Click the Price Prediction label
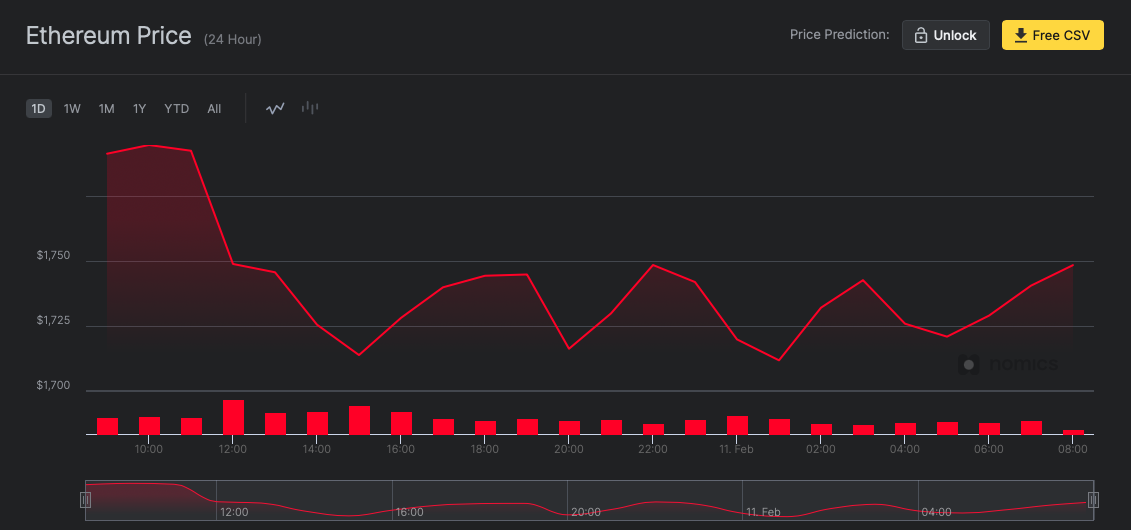This screenshot has height=530, width=1131. (x=840, y=35)
